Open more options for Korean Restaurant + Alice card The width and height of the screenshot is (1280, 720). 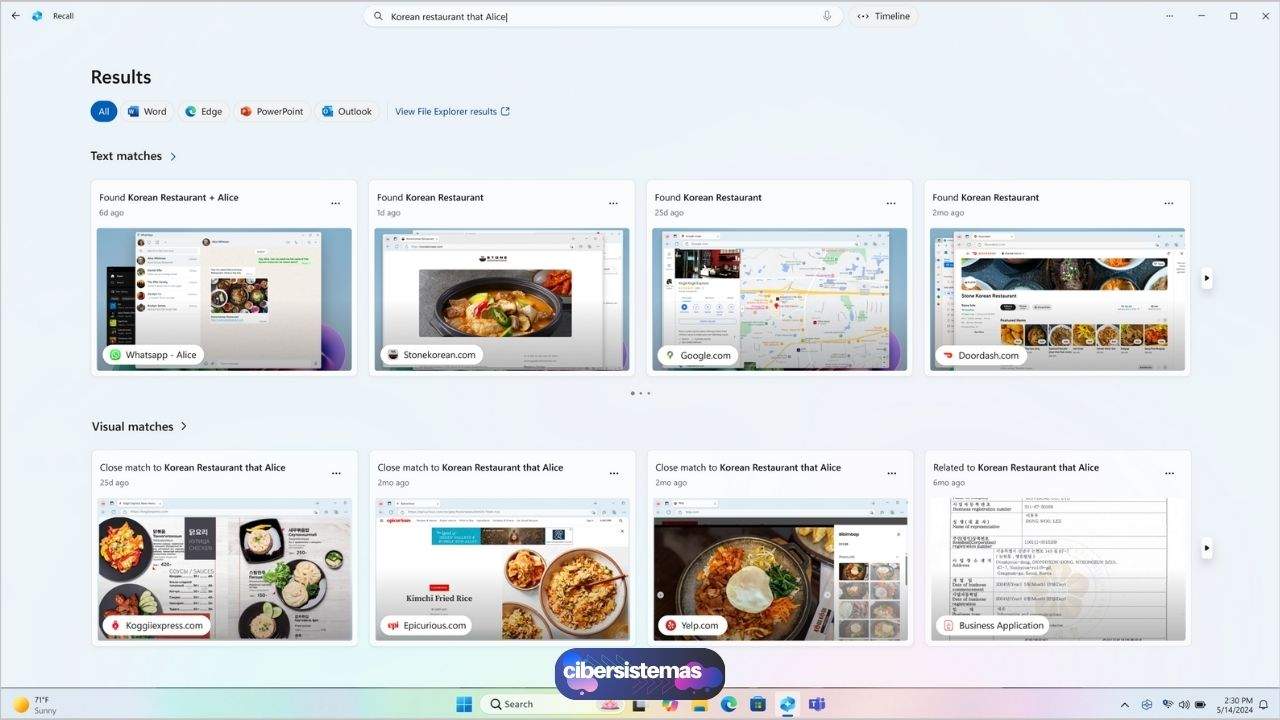tap(335, 203)
